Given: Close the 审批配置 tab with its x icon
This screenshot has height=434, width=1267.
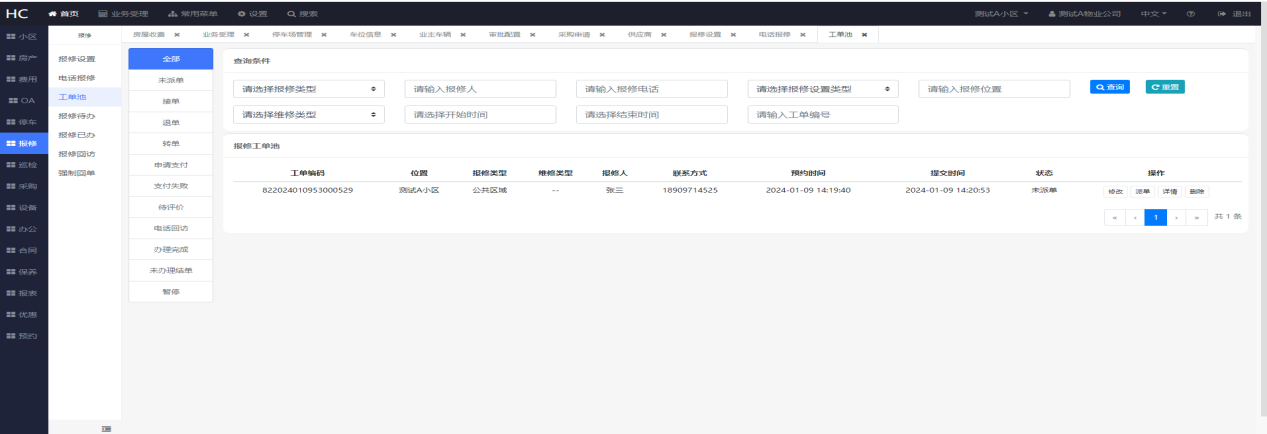Looking at the screenshot, I should pyautogui.click(x=533, y=35).
